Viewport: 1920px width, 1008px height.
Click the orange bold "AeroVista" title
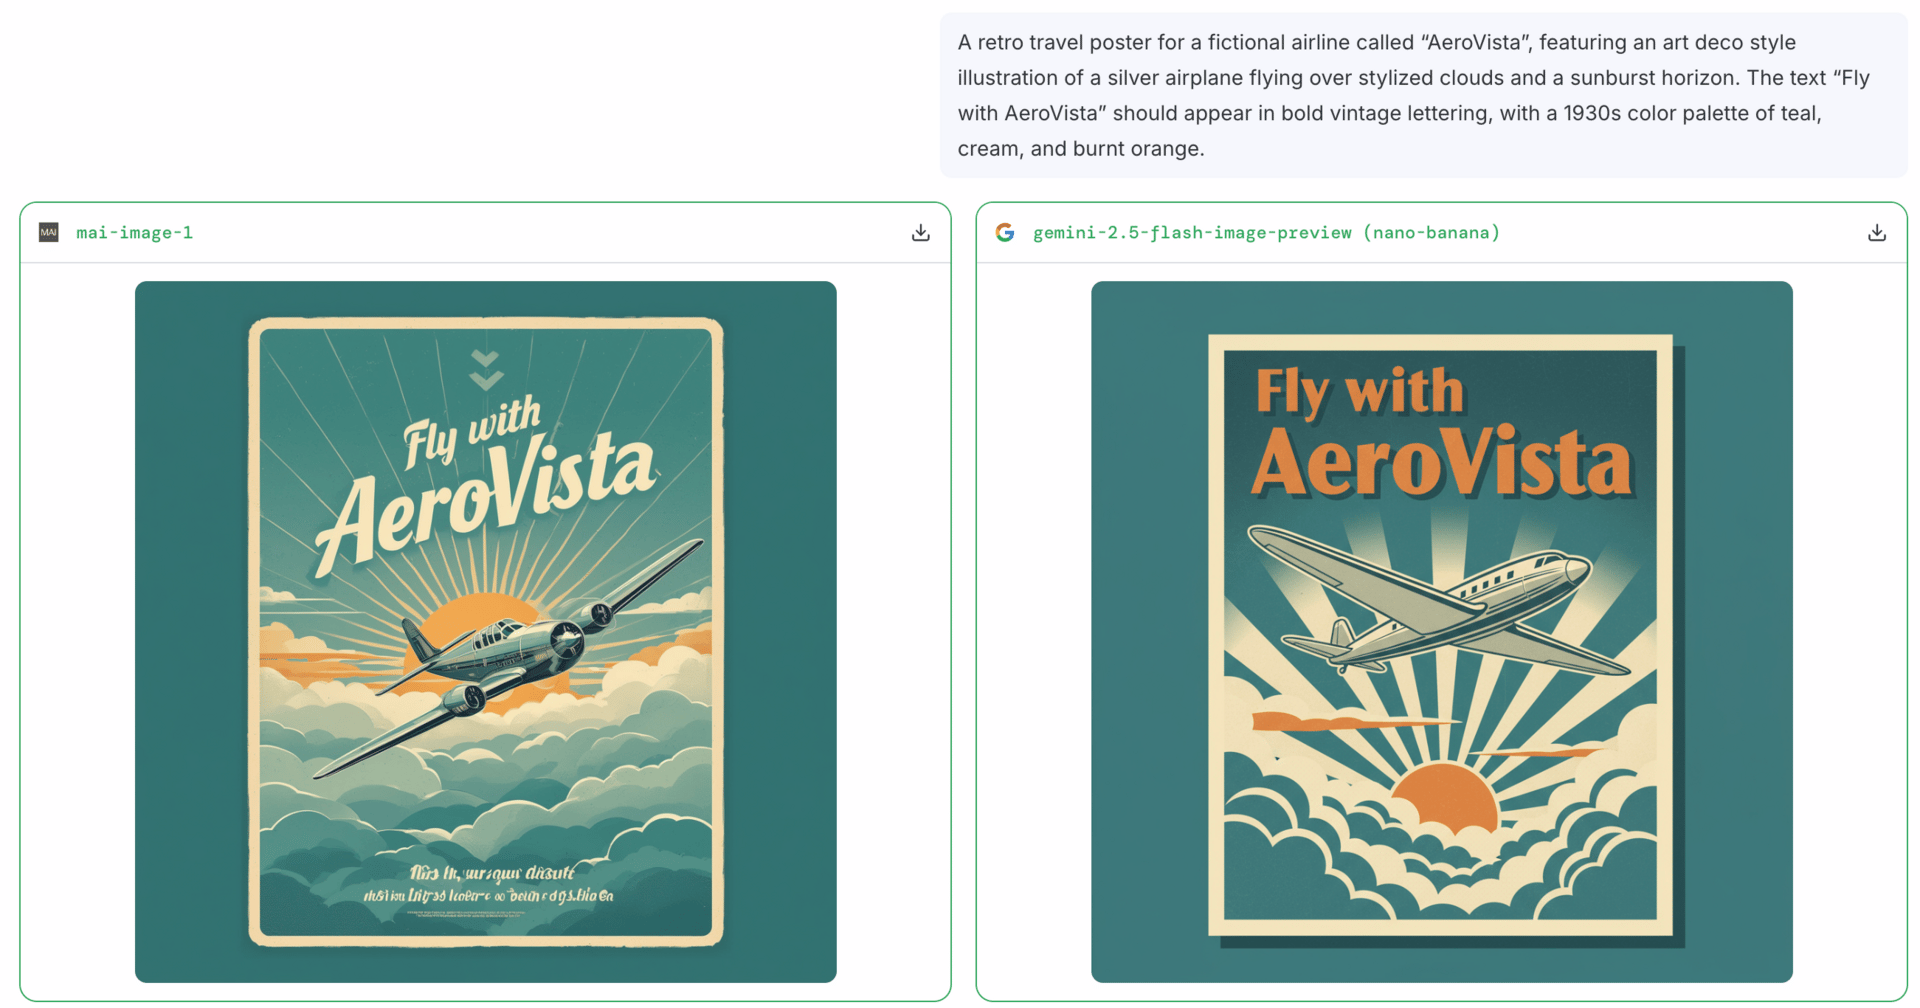click(1441, 461)
